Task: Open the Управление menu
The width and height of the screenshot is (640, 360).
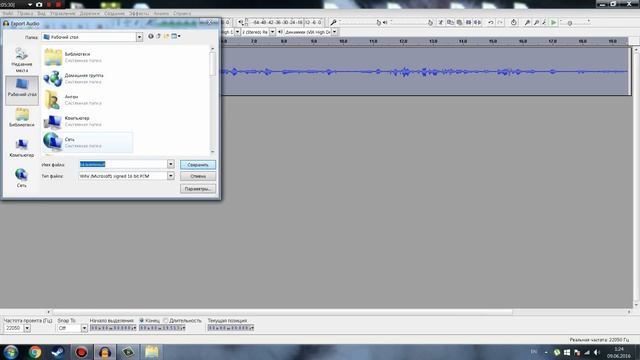Action: pyautogui.click(x=62, y=13)
